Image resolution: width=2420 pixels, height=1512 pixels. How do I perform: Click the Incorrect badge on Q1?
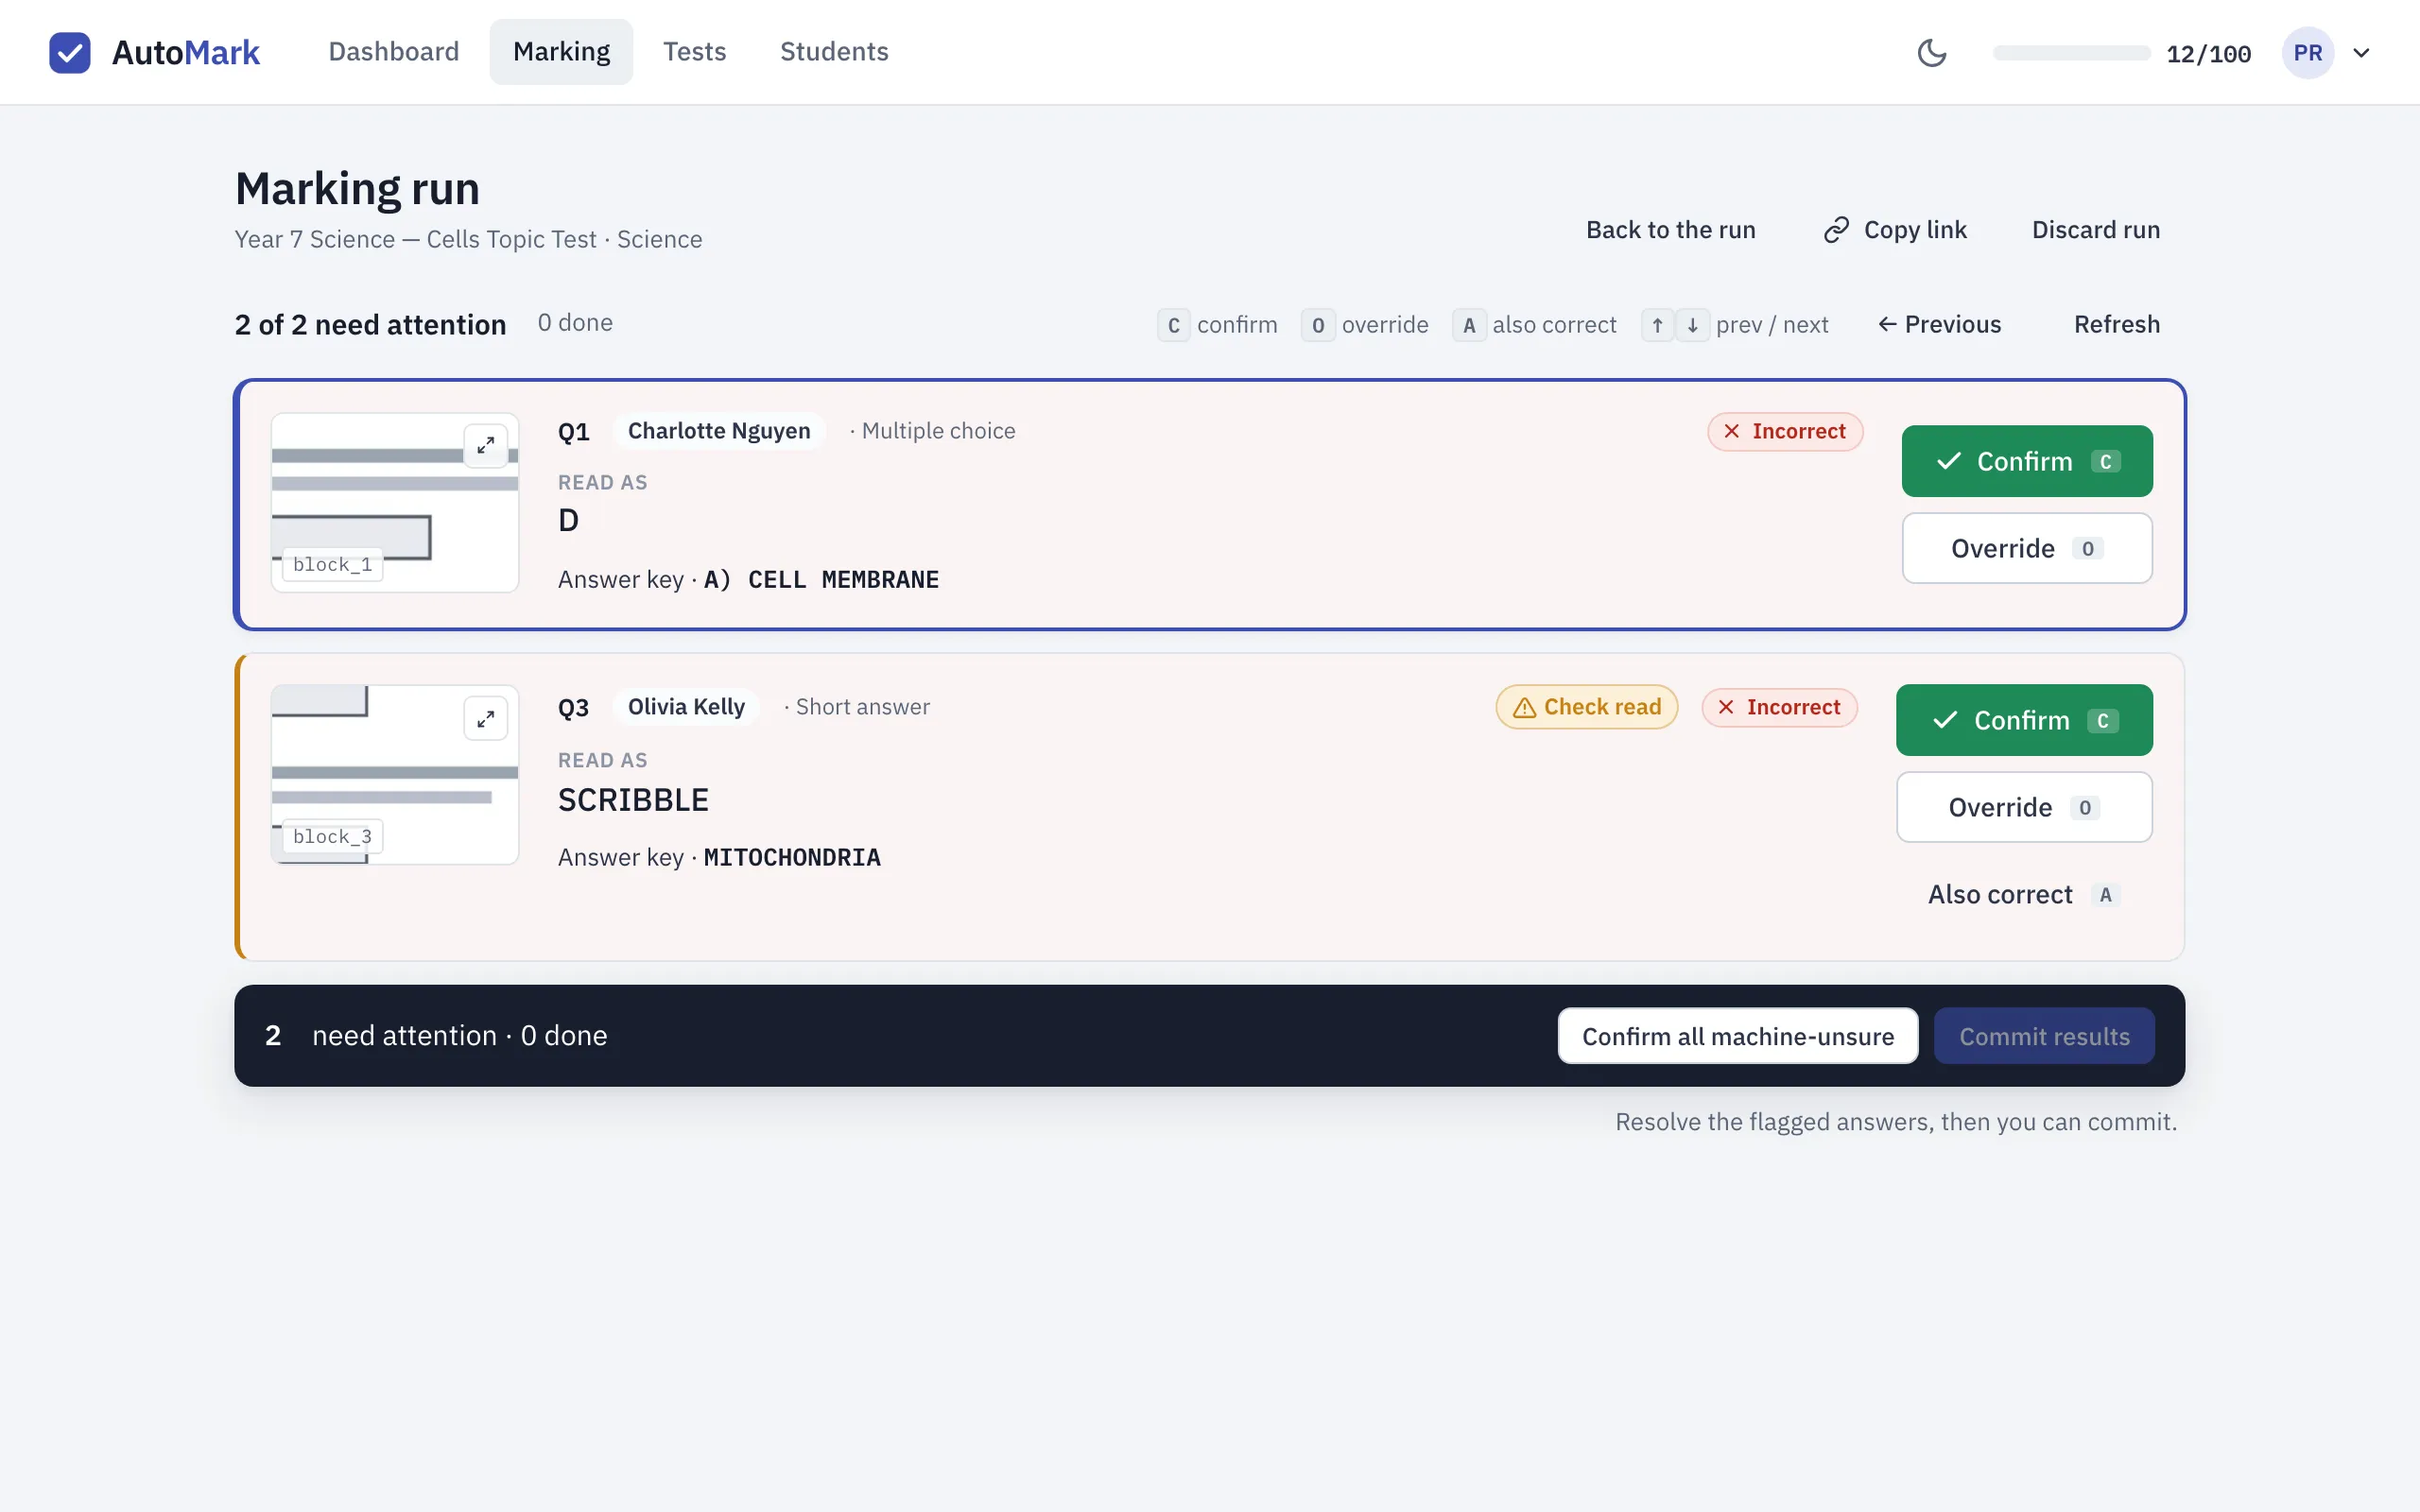tap(1785, 431)
